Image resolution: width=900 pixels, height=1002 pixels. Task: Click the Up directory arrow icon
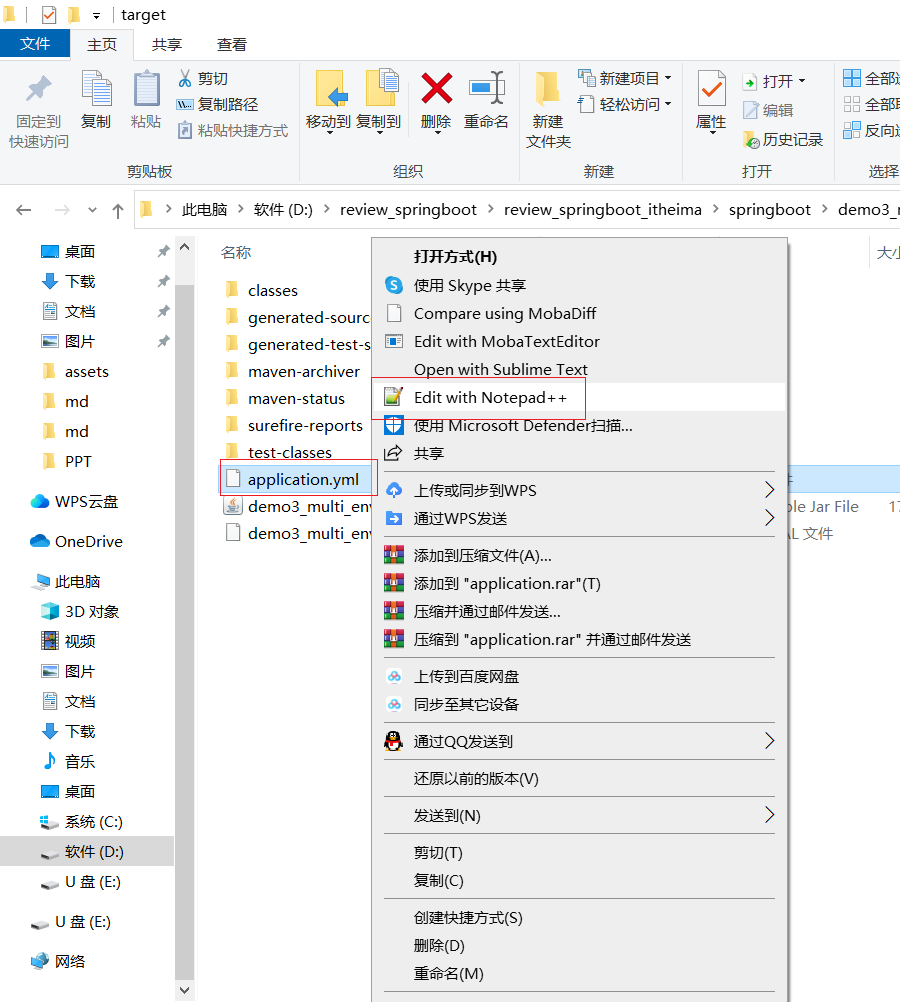point(118,210)
